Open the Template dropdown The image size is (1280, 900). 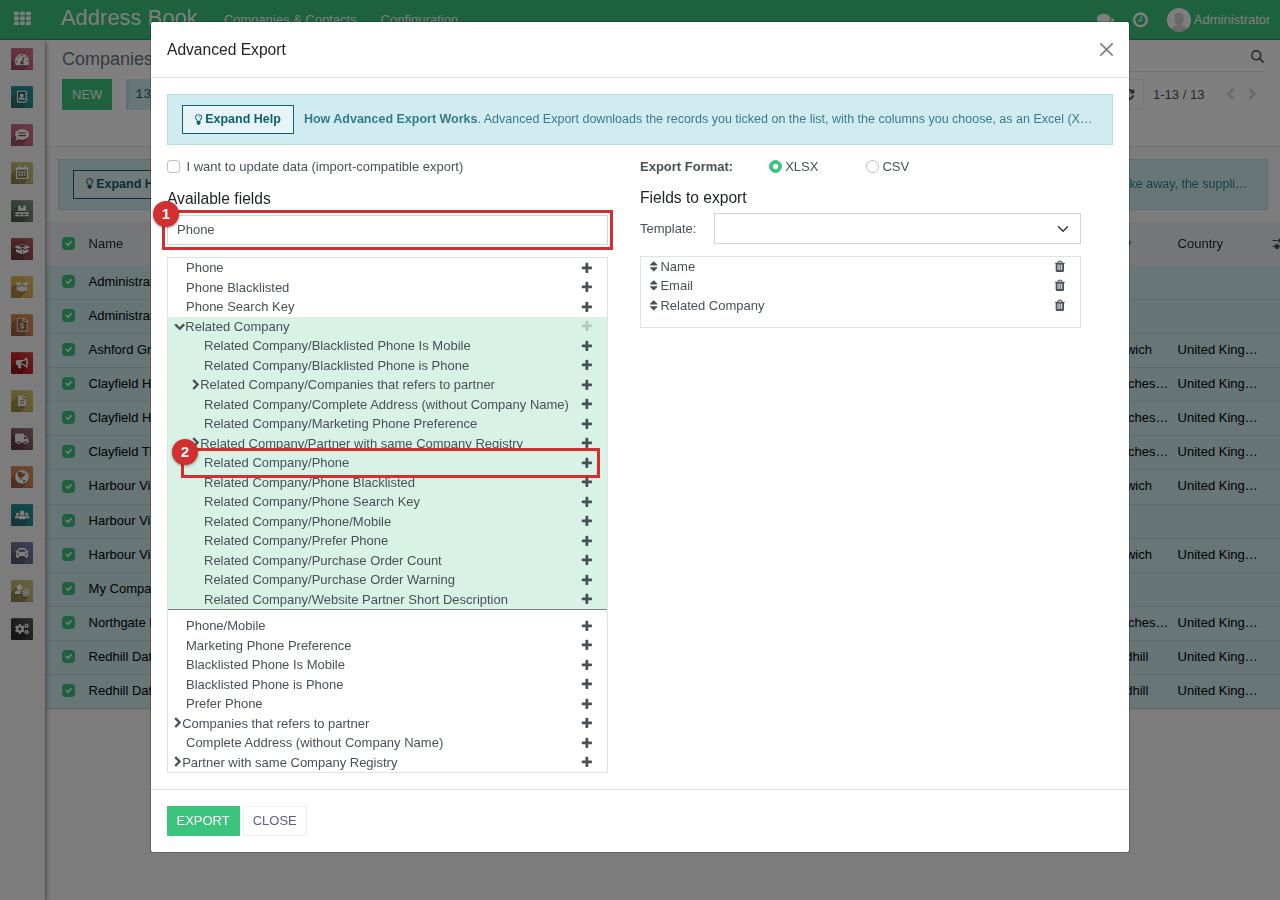(x=897, y=228)
